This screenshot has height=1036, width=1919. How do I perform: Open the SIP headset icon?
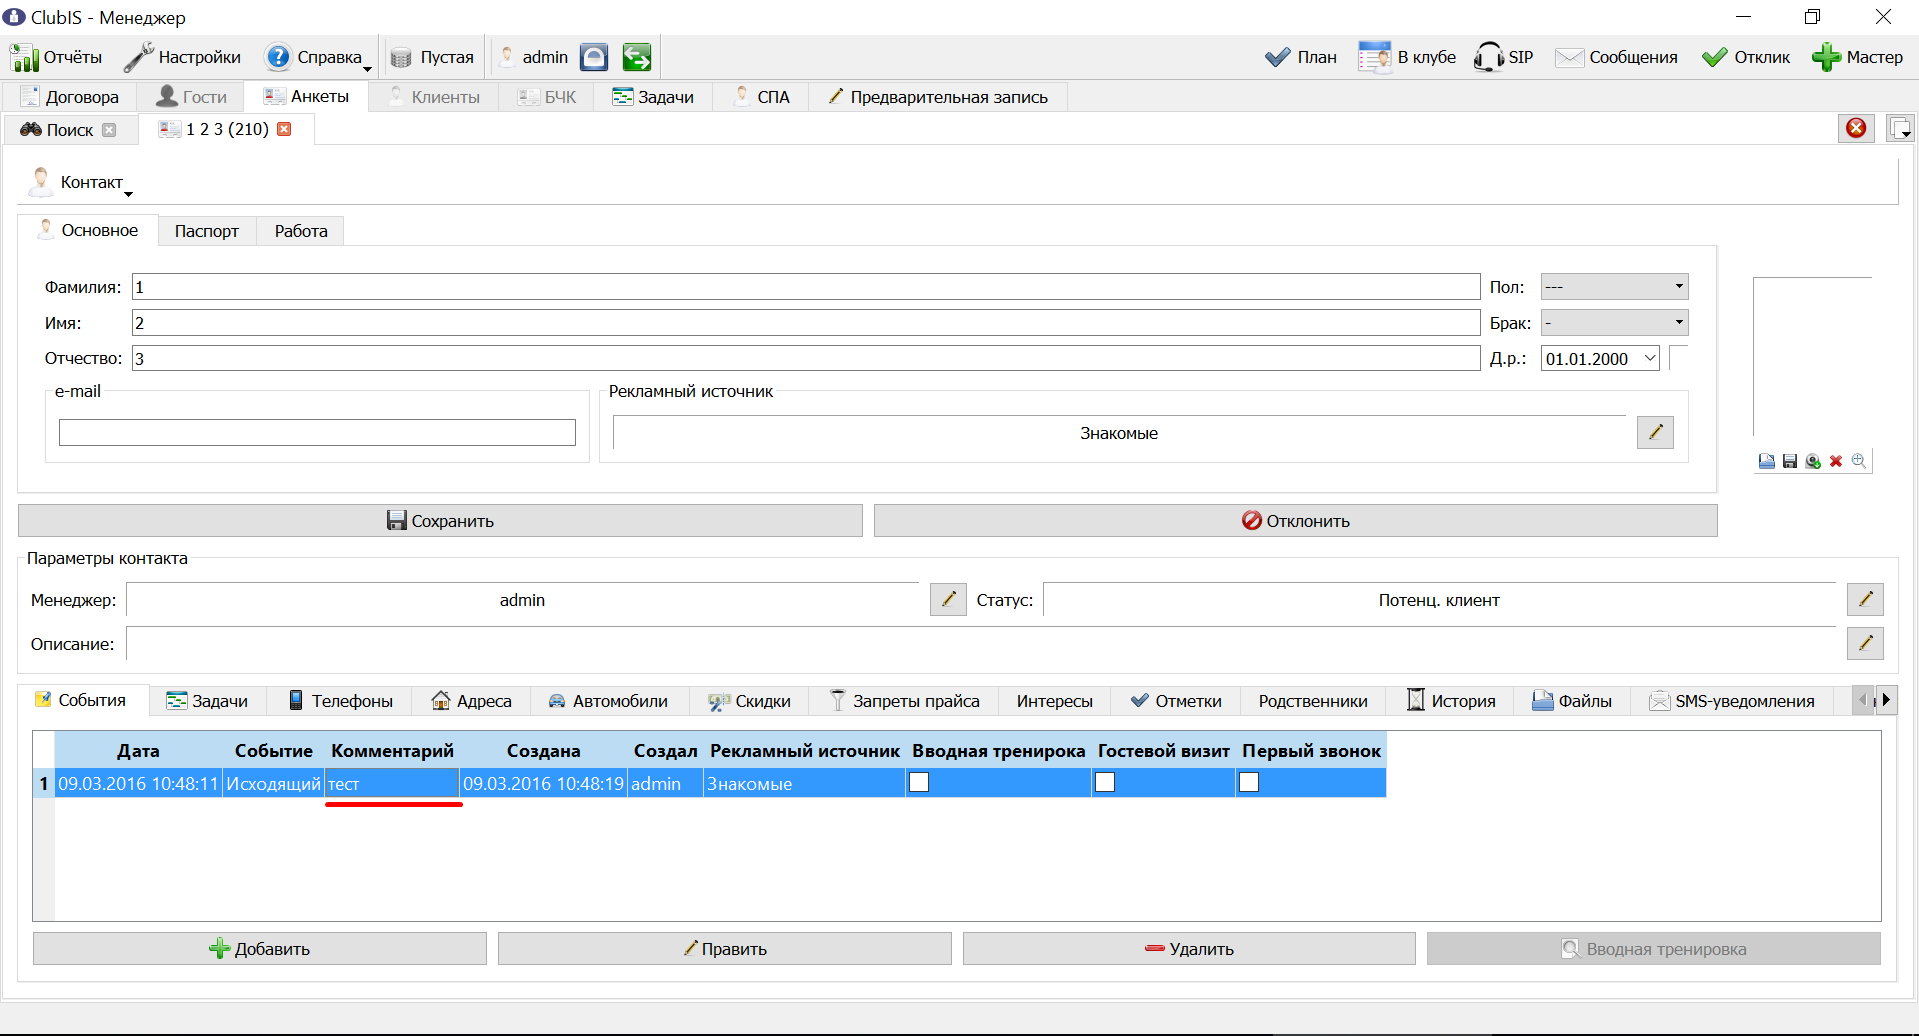click(1488, 57)
